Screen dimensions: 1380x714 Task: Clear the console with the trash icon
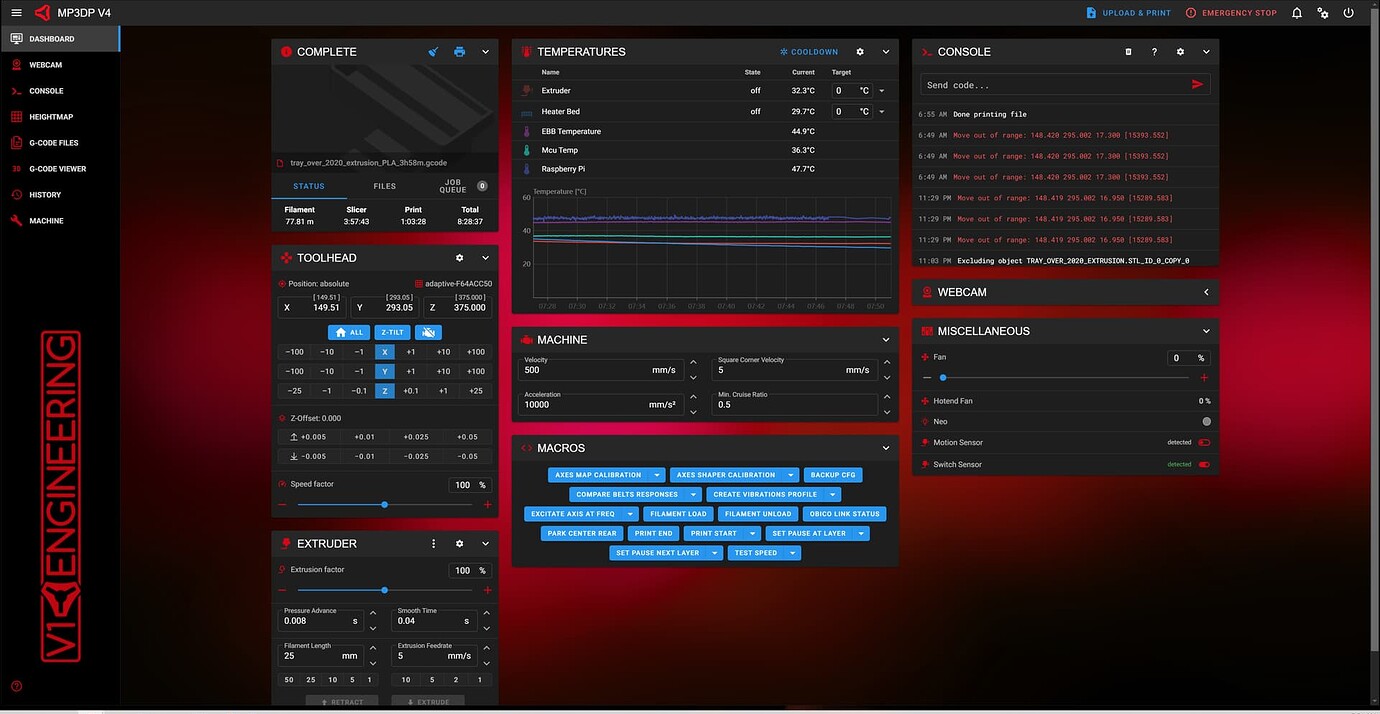coord(1128,51)
